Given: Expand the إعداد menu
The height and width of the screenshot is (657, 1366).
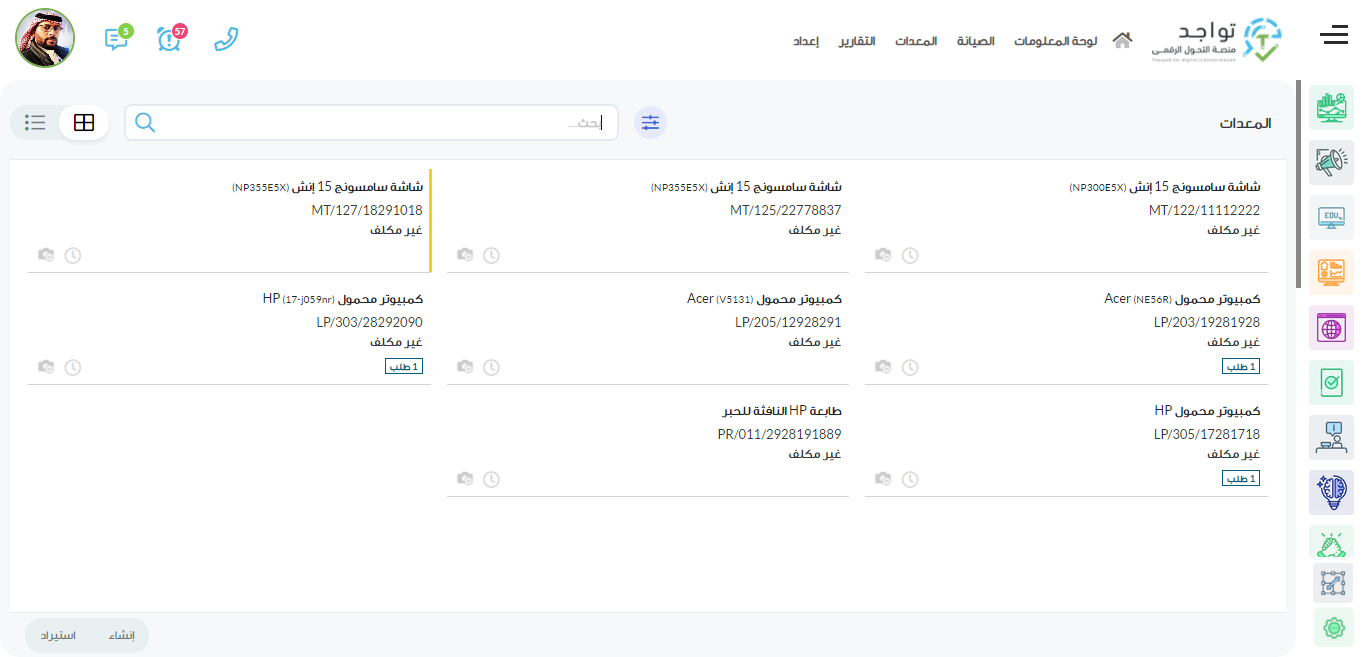Looking at the screenshot, I should click(806, 41).
